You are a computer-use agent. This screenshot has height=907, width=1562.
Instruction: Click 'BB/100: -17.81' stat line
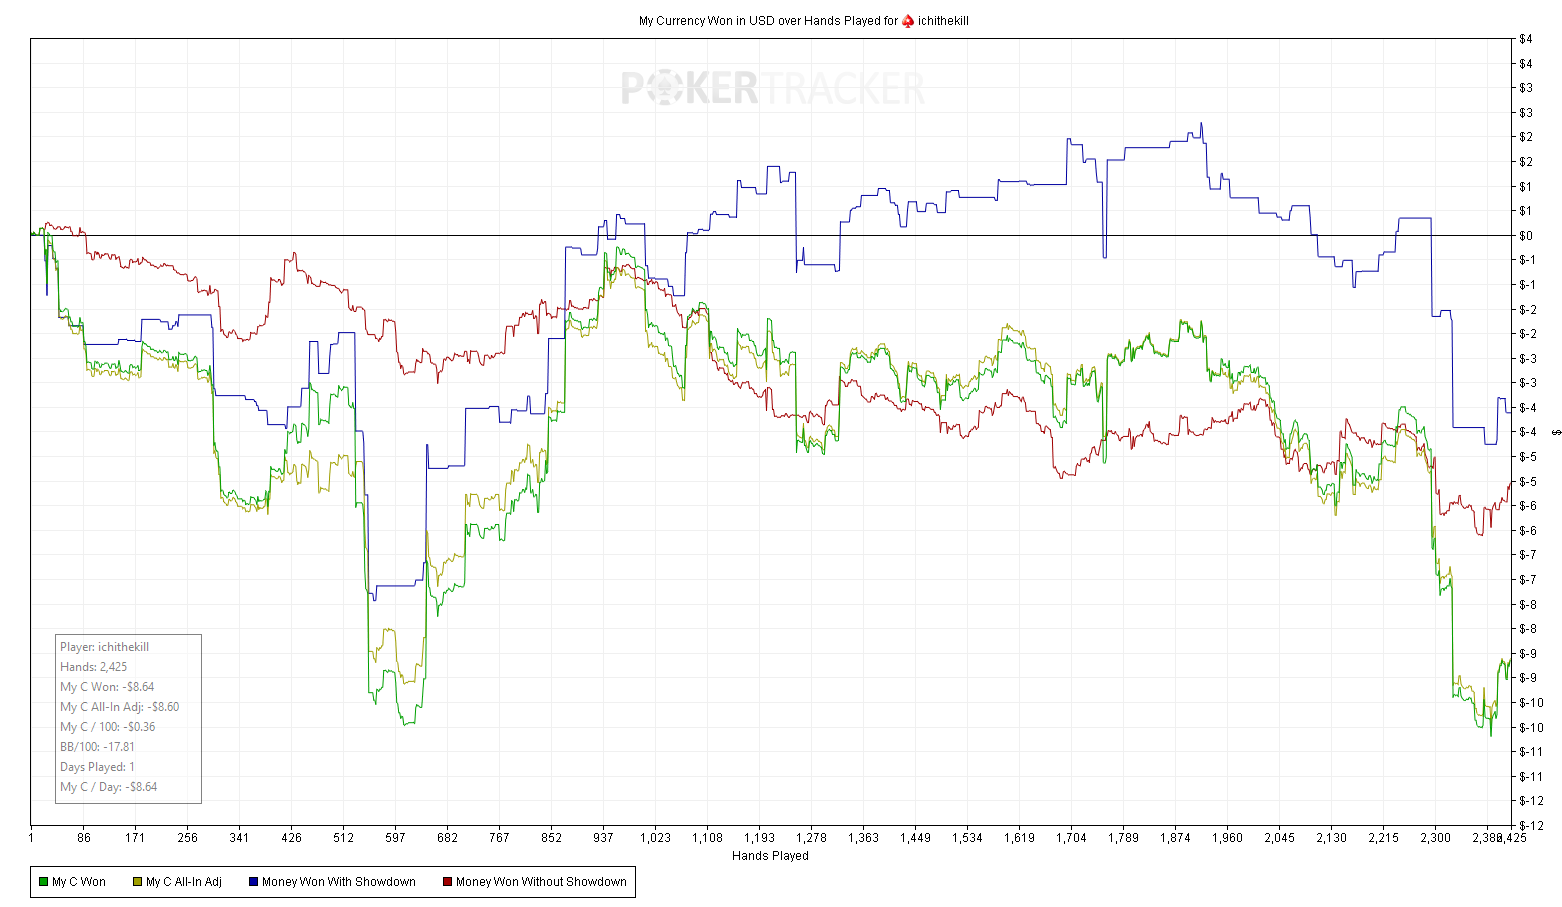coord(97,747)
